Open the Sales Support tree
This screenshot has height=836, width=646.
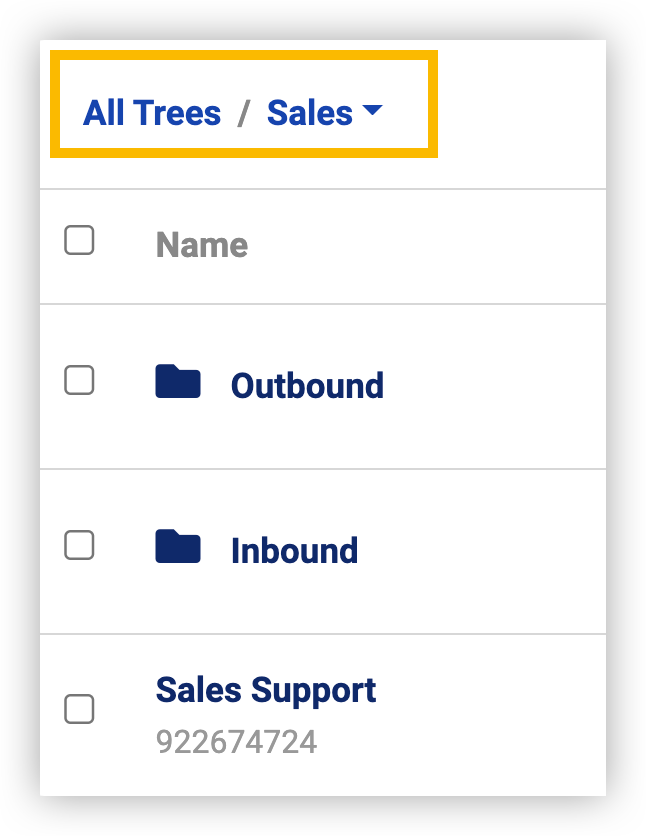coord(266,690)
